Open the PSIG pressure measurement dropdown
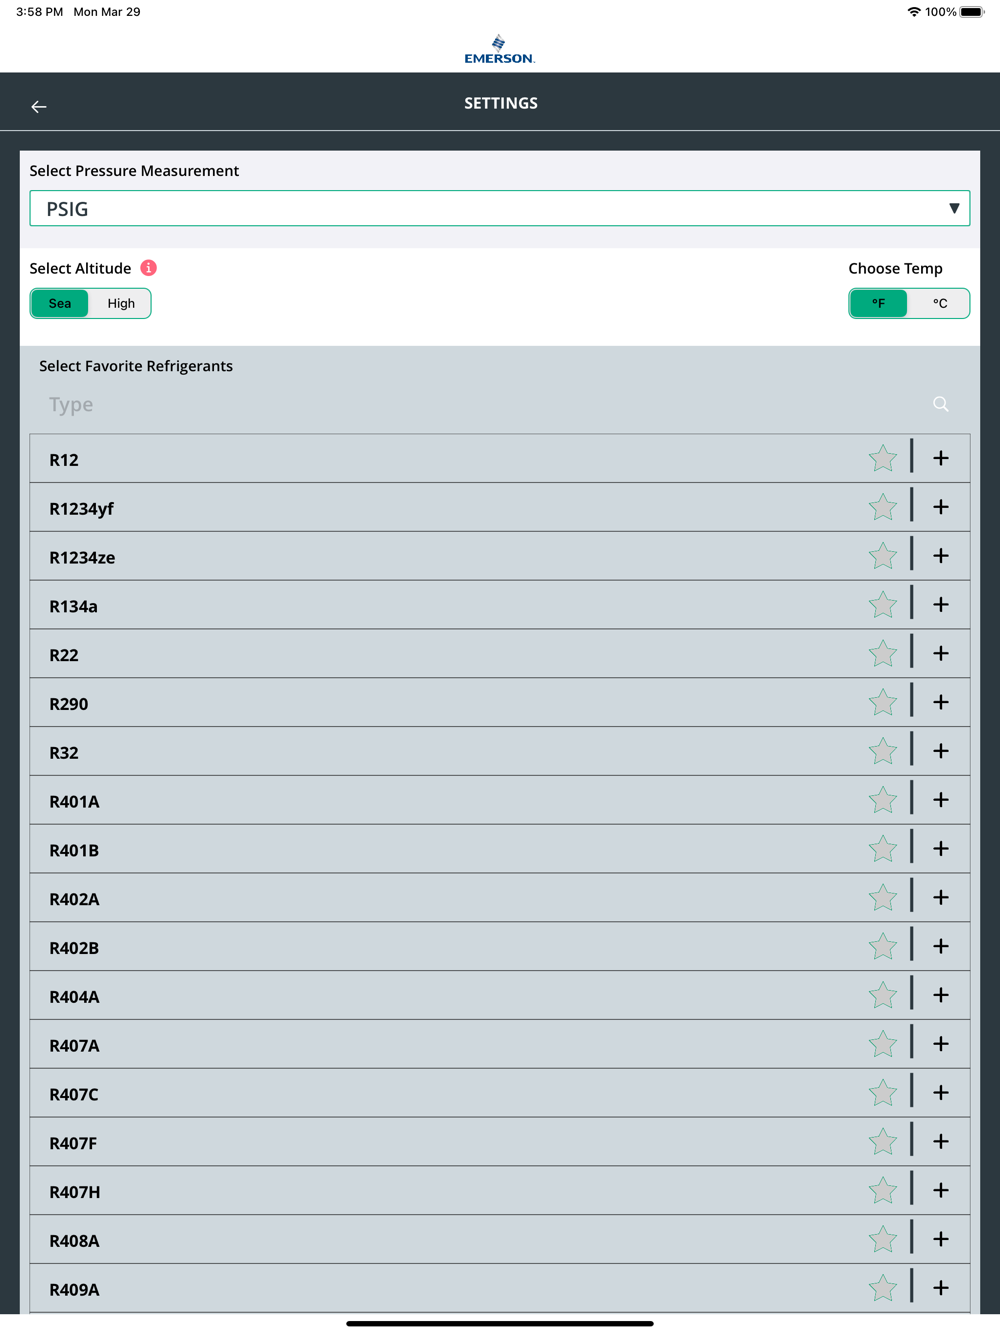Image resolution: width=1000 pixels, height=1334 pixels. click(500, 208)
